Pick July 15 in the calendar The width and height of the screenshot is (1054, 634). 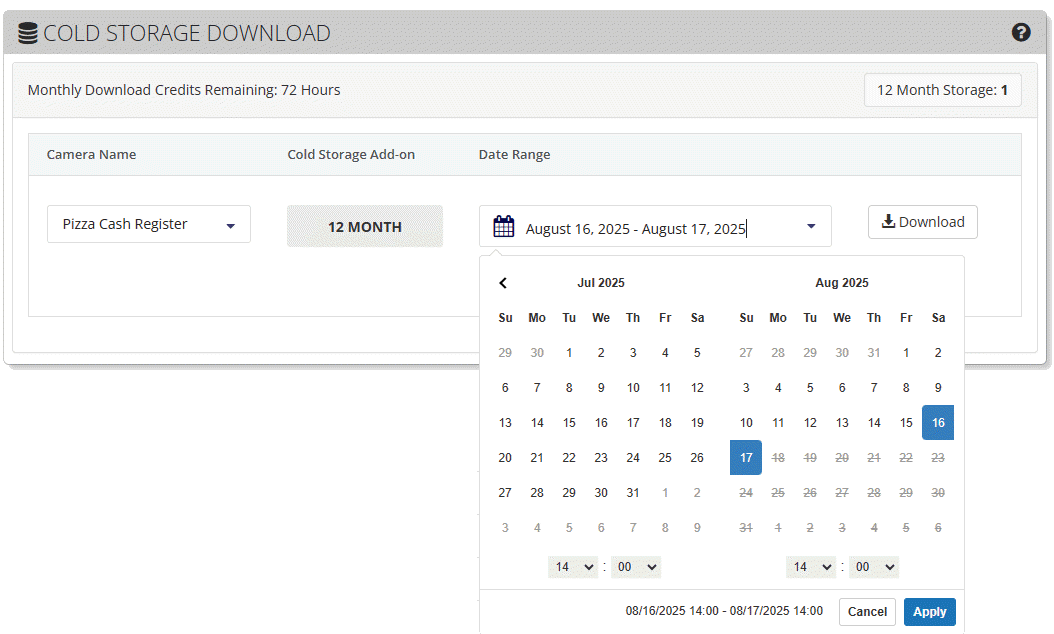point(569,422)
